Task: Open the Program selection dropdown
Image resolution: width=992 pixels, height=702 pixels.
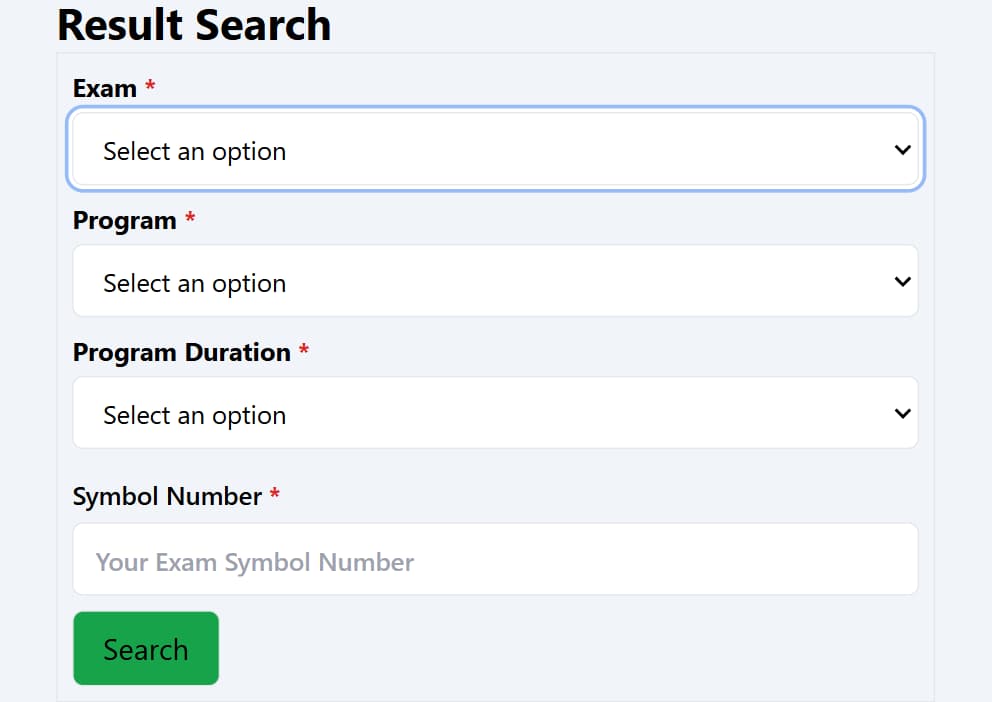Action: 496,281
